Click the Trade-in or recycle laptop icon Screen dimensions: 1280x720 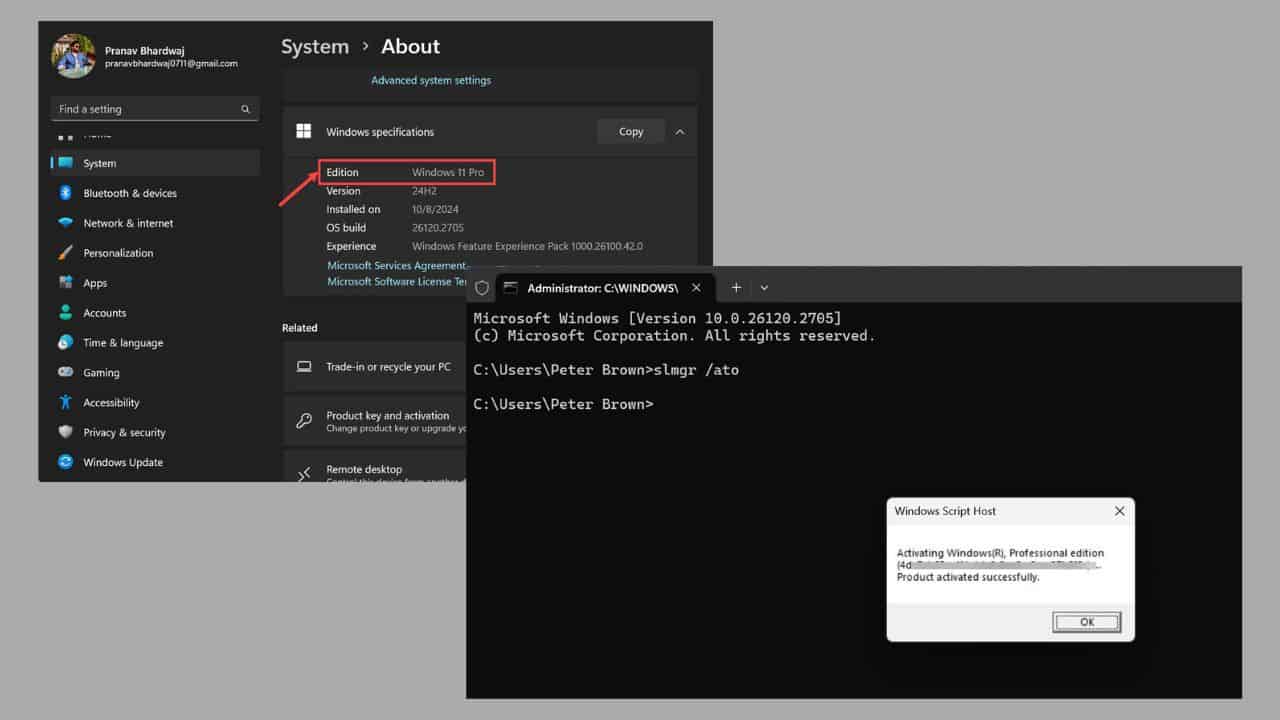pyautogui.click(x=304, y=367)
